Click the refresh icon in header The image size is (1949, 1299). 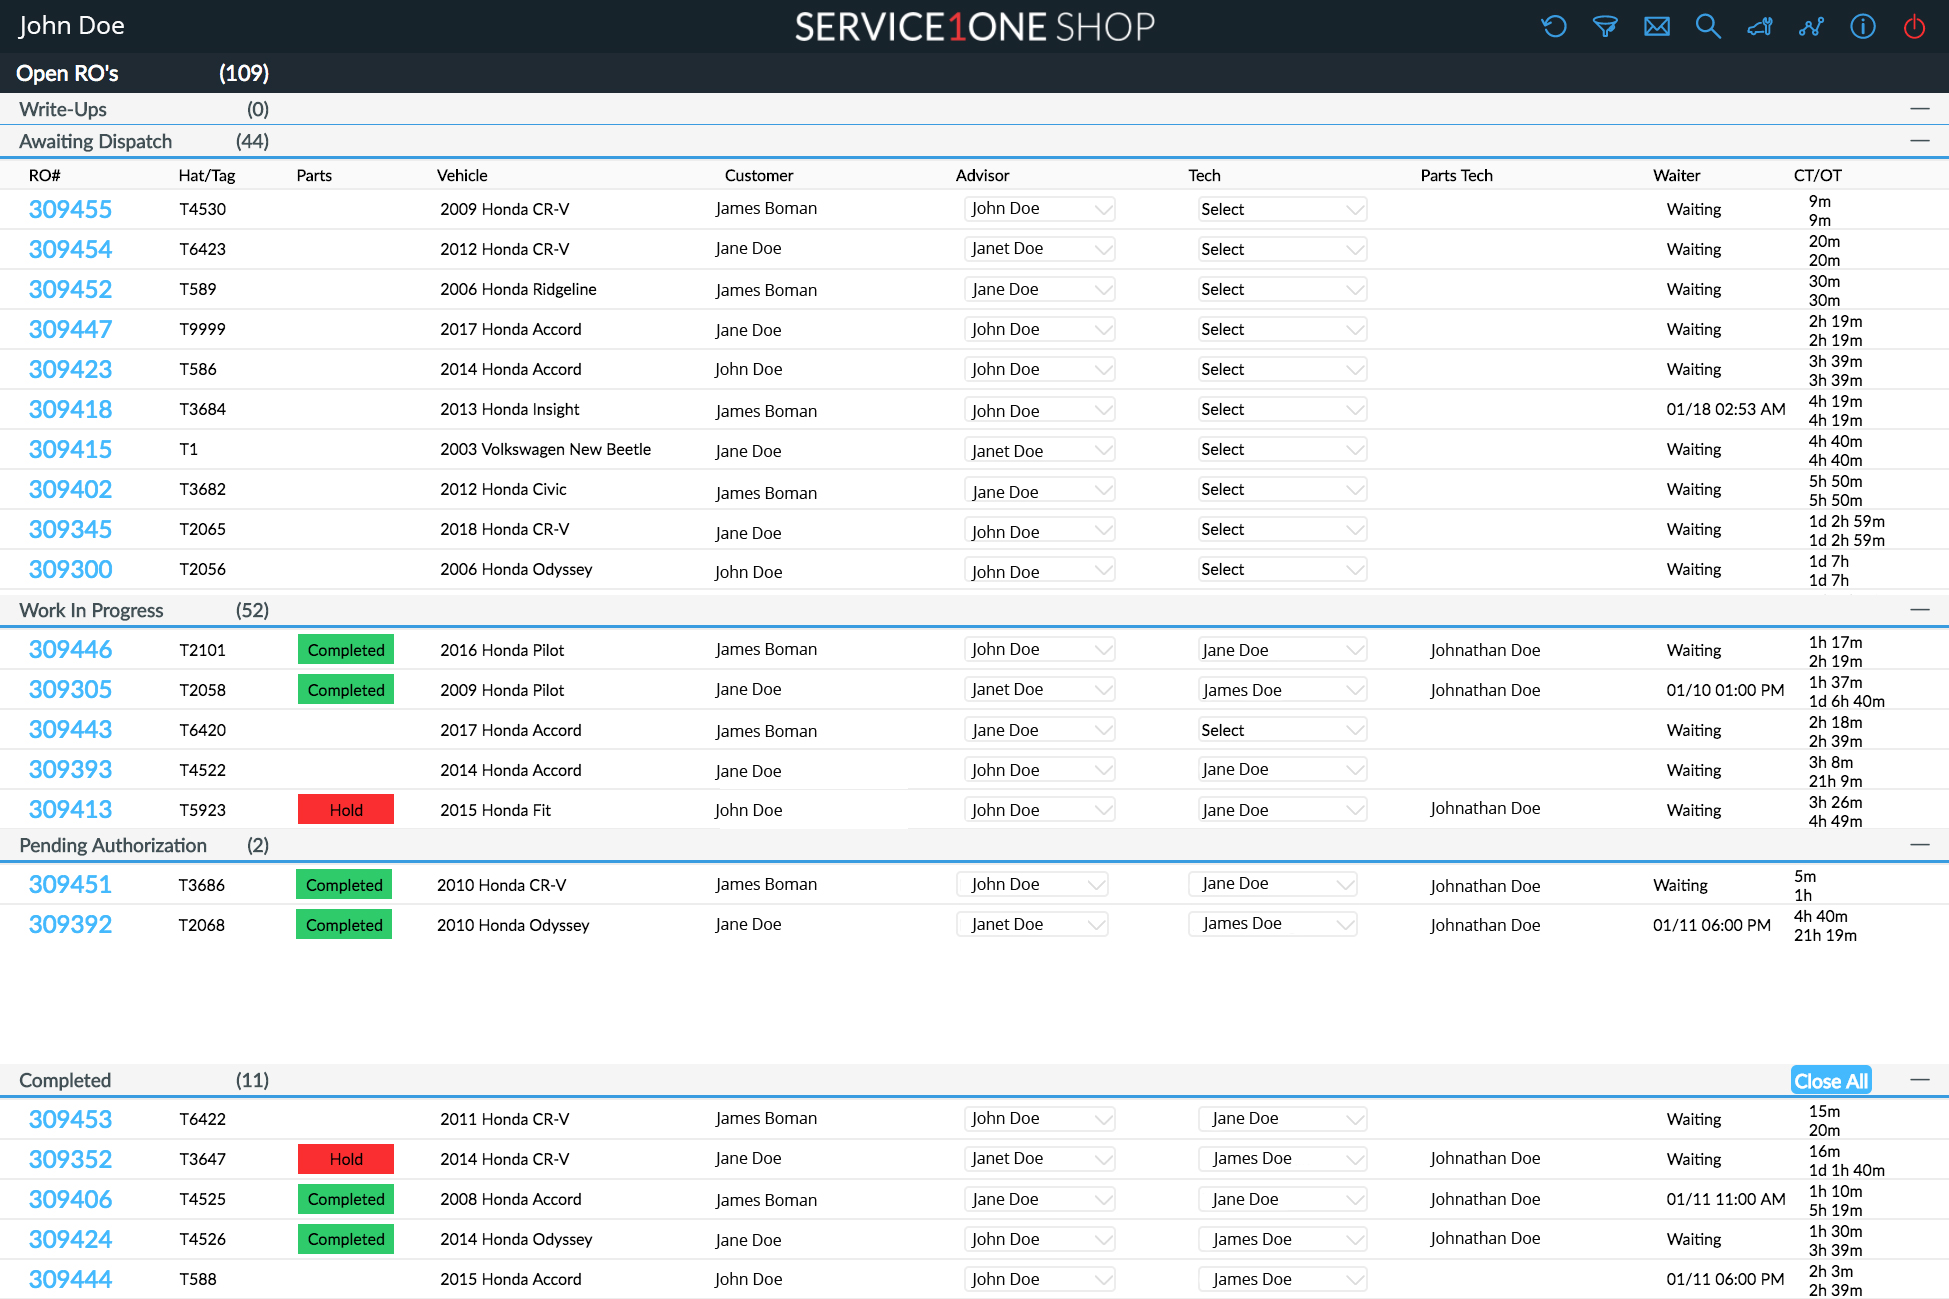click(1553, 26)
